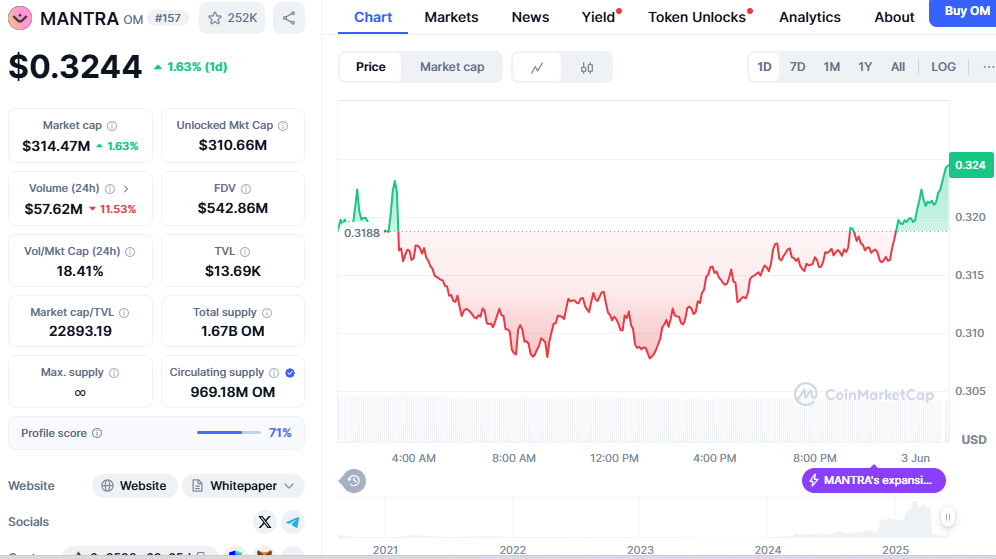
Task: Select the 7D time range
Action: pos(797,67)
